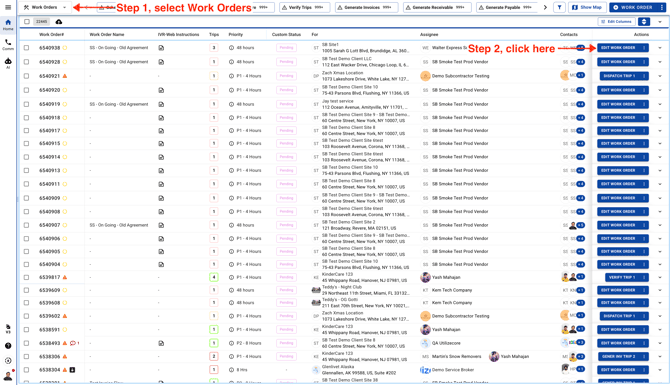Viewport: 670px width, 385px height.
Task: Click location Teddy's - Night Club
Action: tap(342, 287)
